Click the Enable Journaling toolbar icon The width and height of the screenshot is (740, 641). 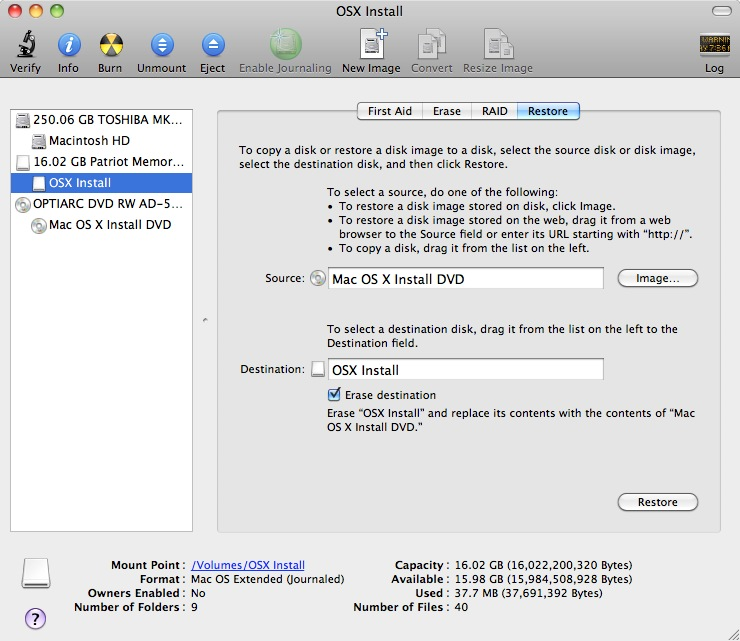pyautogui.click(x=286, y=44)
